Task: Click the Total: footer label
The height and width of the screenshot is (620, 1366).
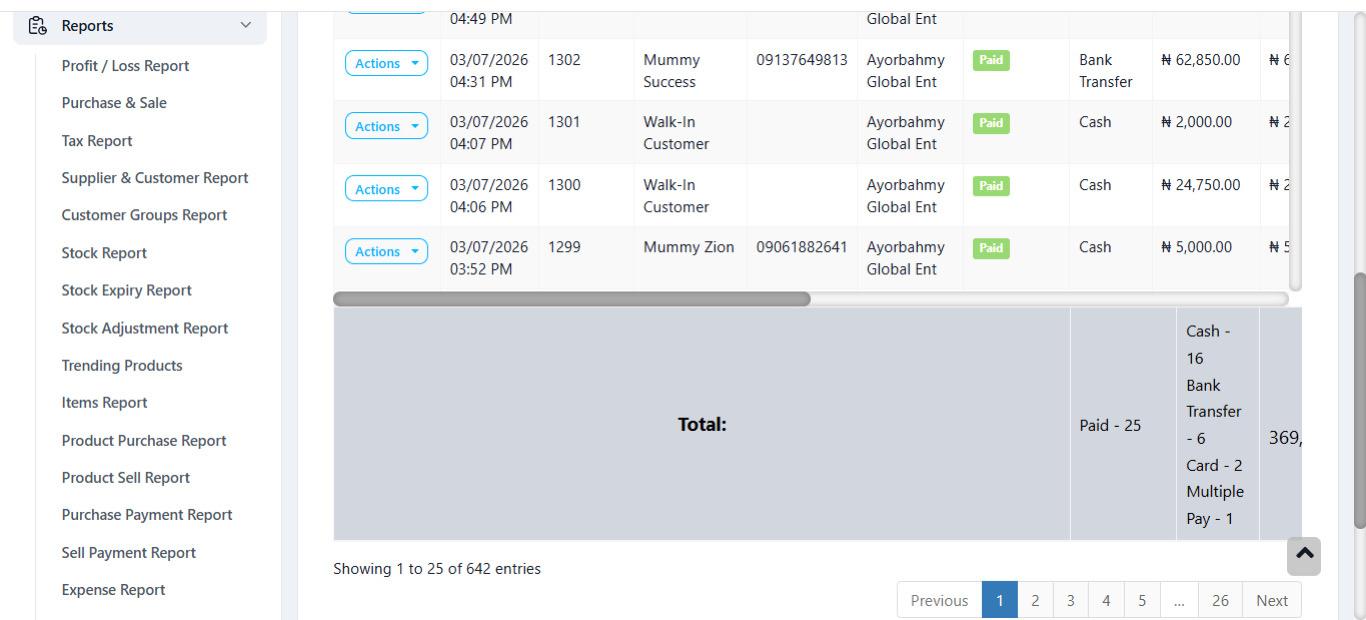Action: tap(702, 424)
